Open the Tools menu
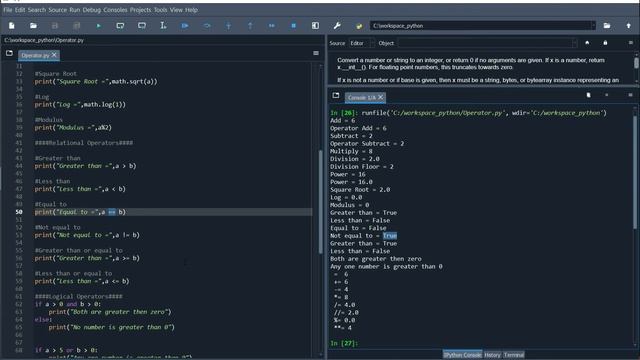 click(160, 10)
